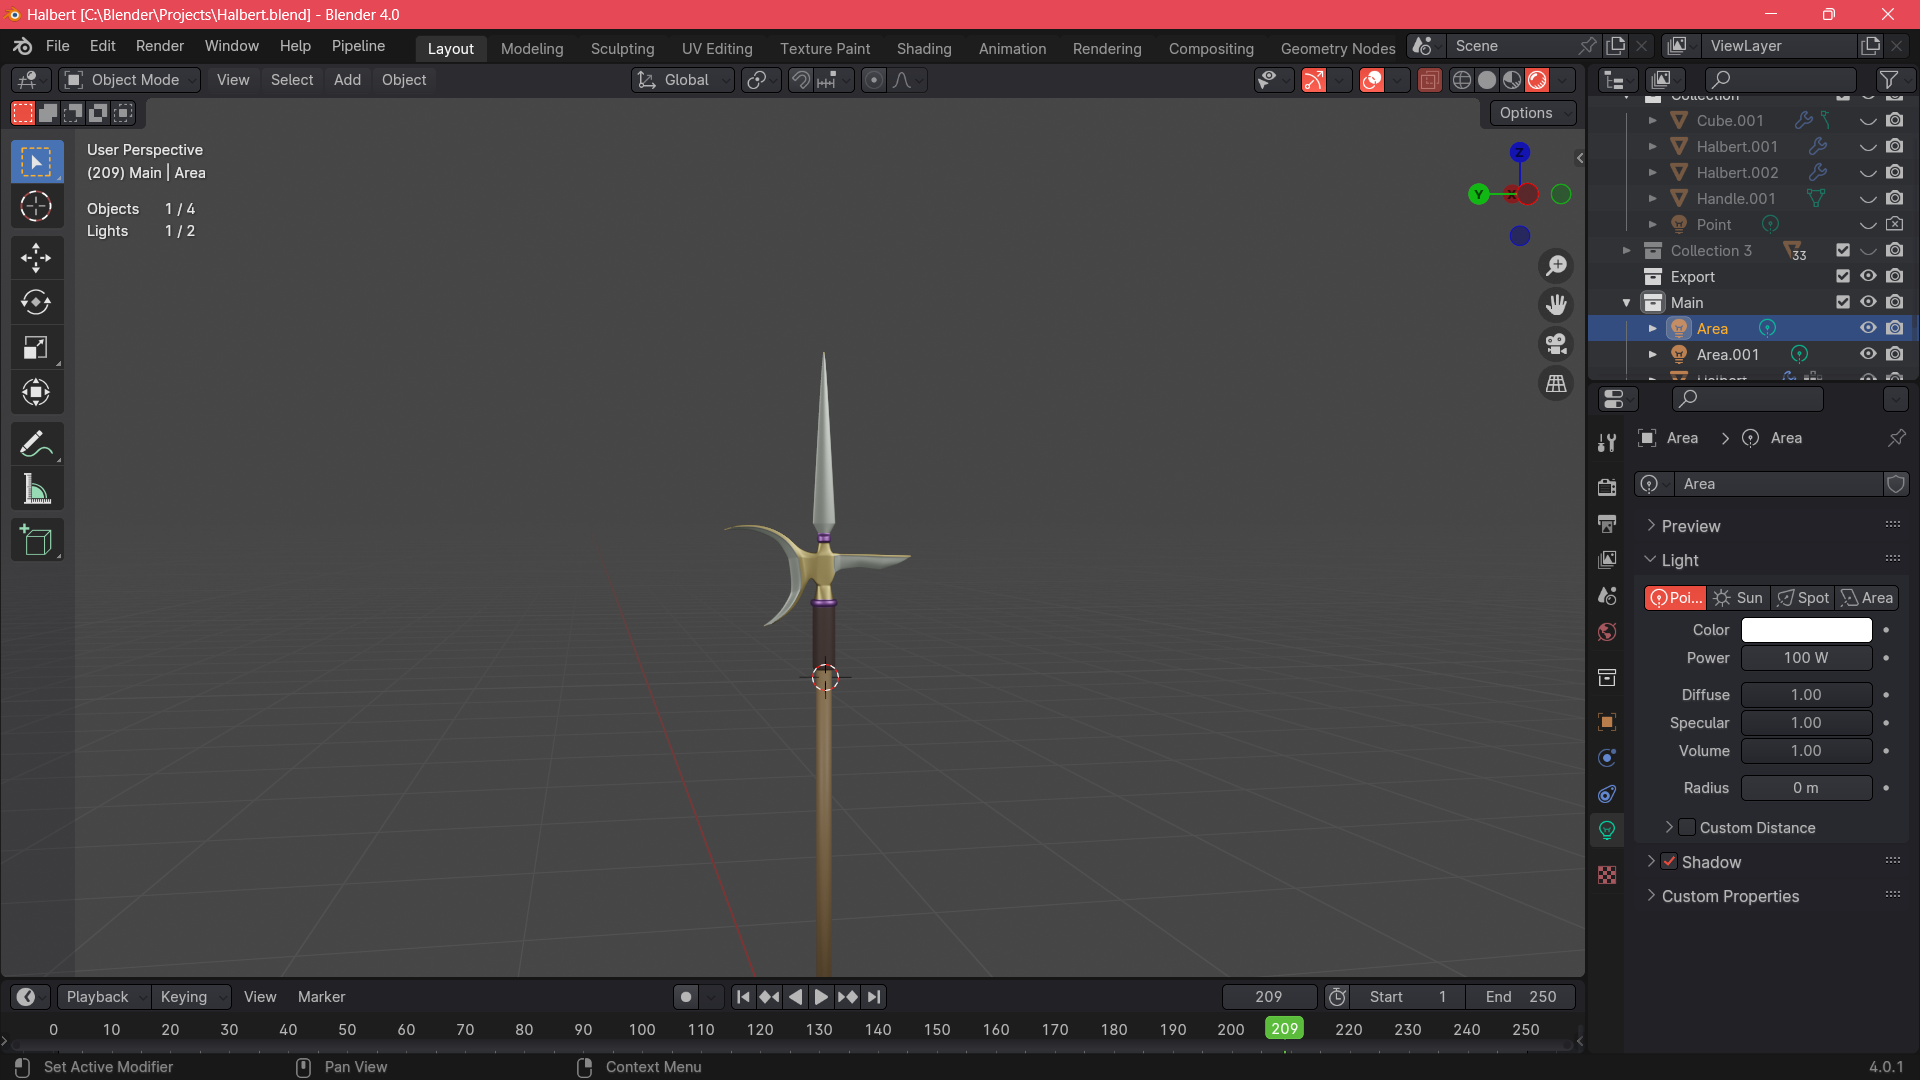This screenshot has height=1080, width=1920.
Task: Select the Scale tool
Action: (x=36, y=348)
